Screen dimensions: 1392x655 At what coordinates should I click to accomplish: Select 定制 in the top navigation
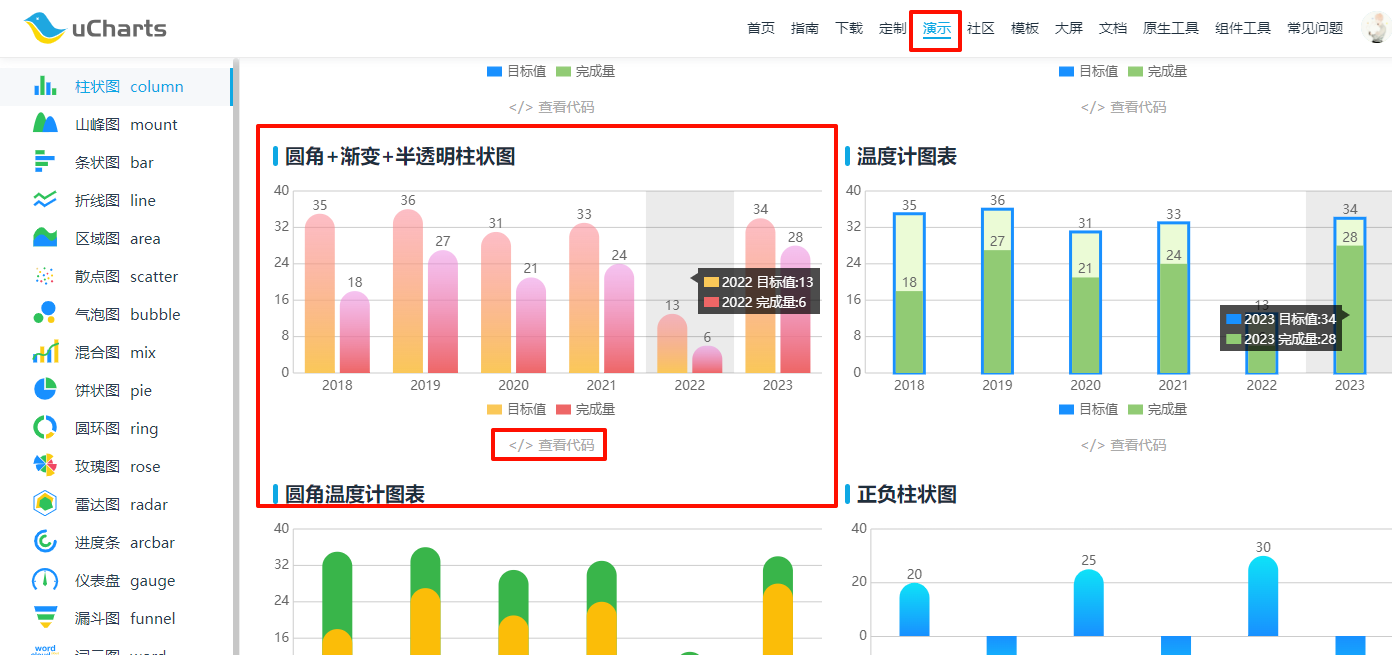click(893, 28)
